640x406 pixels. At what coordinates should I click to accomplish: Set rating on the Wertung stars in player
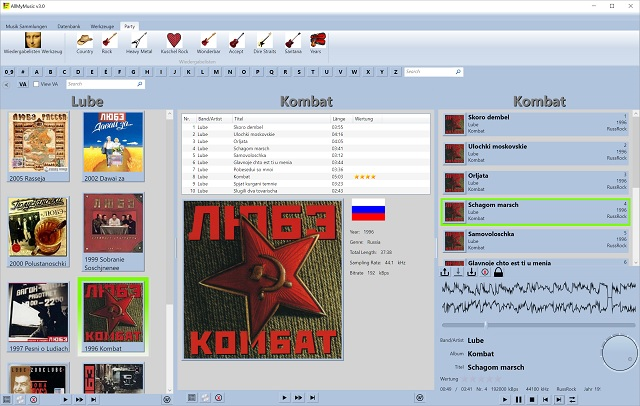pyautogui.click(x=481, y=379)
